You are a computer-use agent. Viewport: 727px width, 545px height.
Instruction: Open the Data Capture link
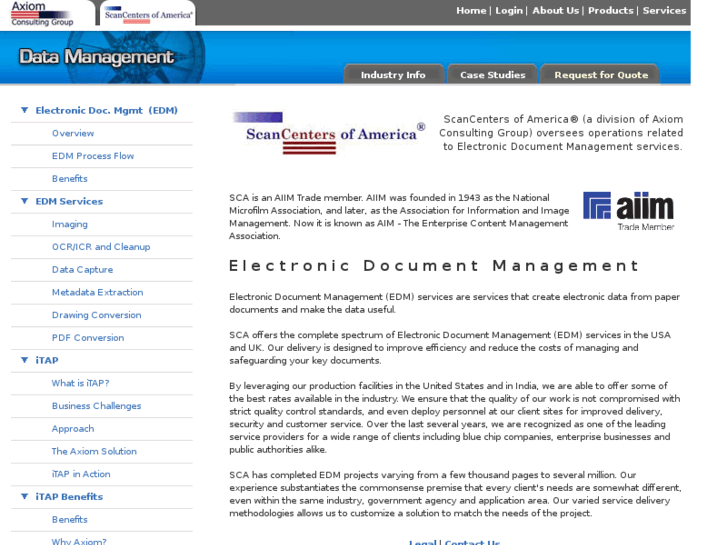[x=83, y=269]
